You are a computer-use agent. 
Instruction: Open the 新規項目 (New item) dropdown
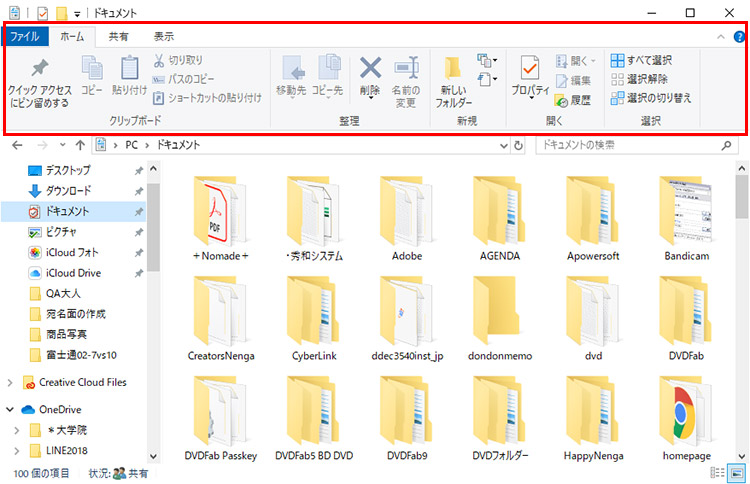[487, 61]
